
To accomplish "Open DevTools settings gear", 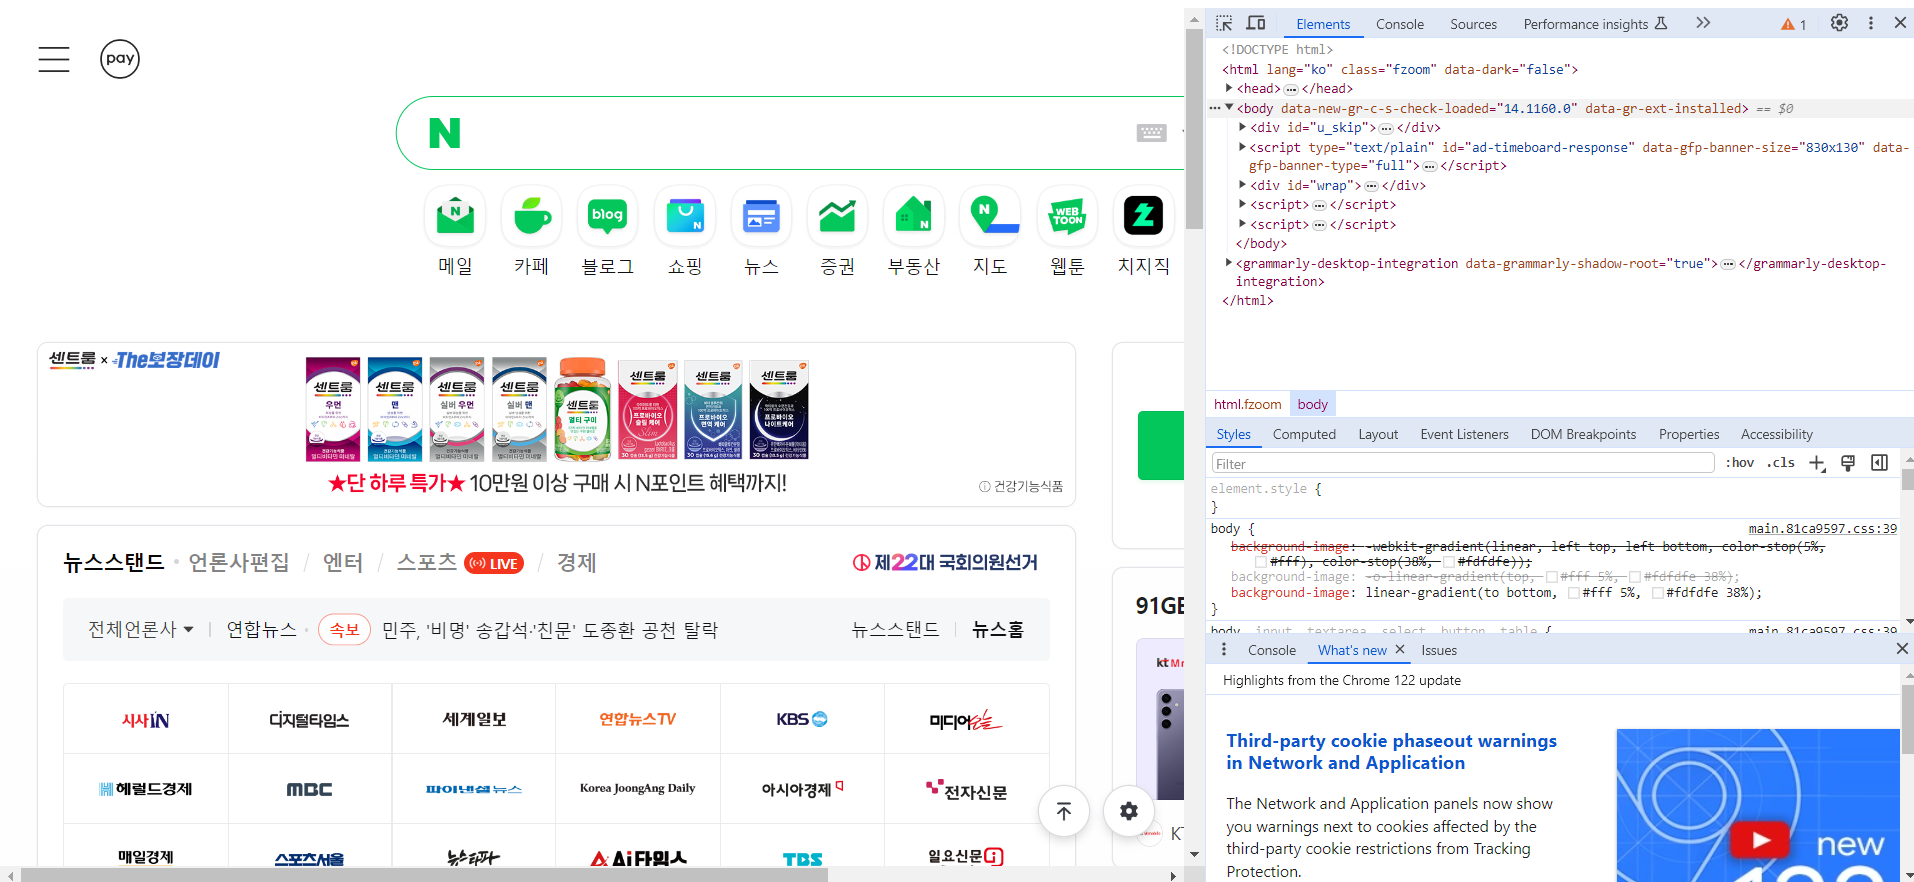I will coord(1839,23).
